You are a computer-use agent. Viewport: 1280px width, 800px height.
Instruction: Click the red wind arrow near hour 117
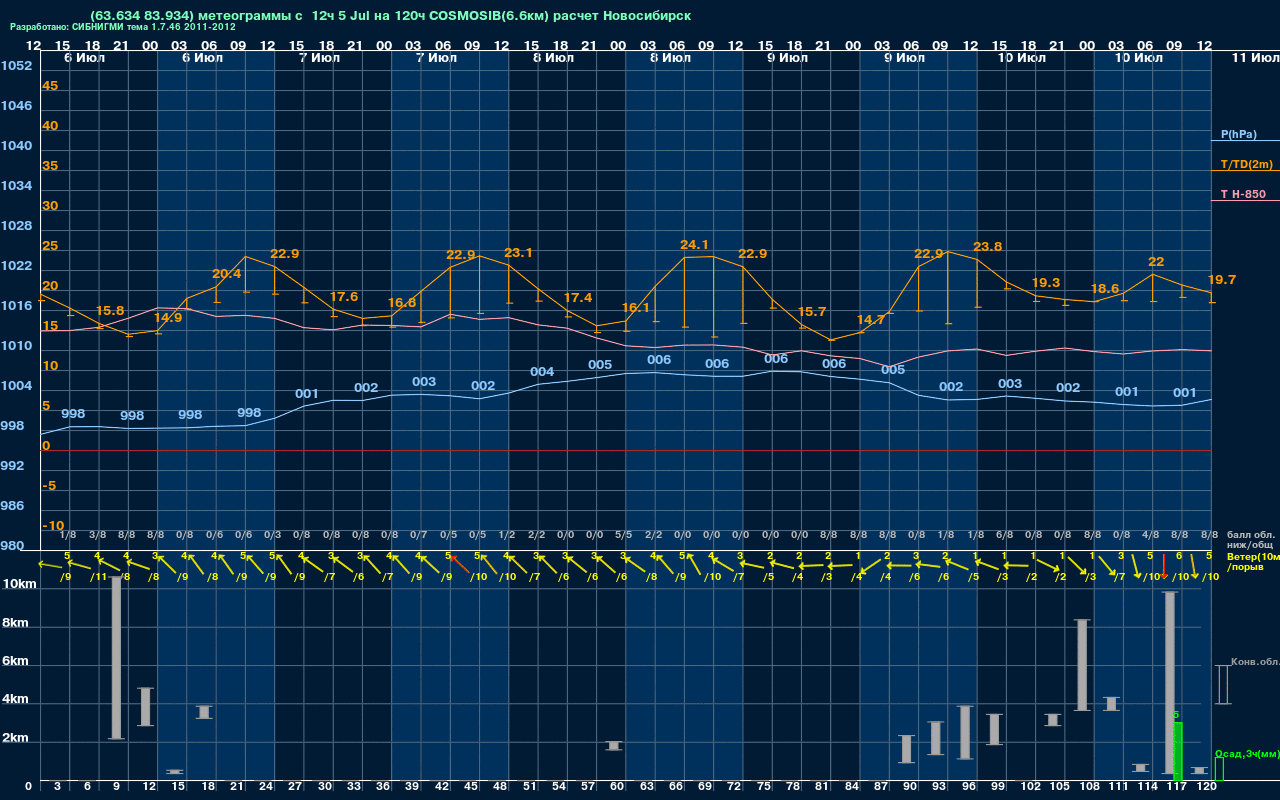coord(1164,566)
